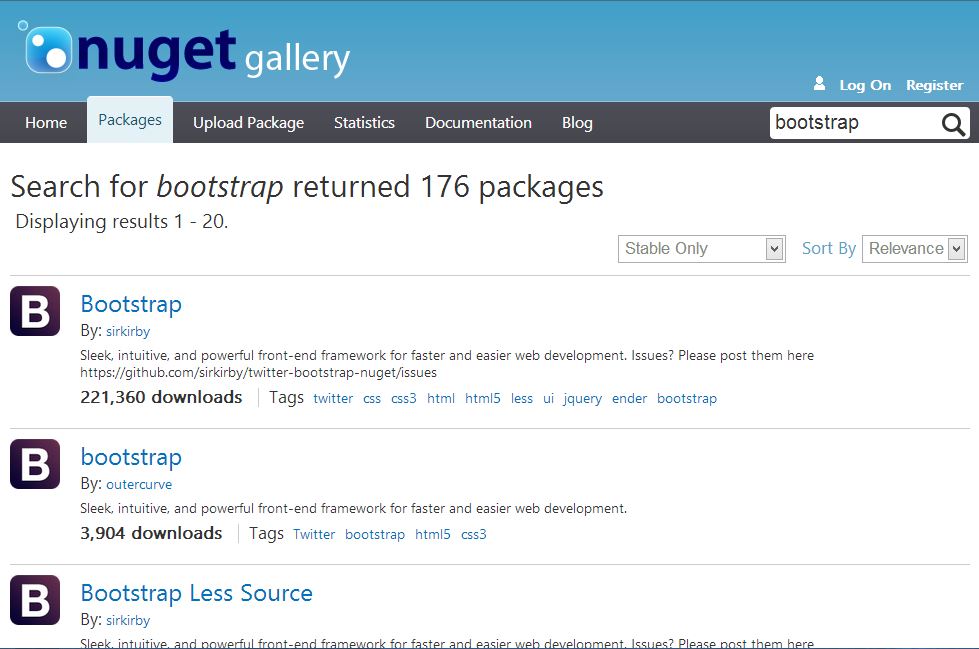
Task: Click the twitter tag on Bootstrap
Action: coord(333,399)
